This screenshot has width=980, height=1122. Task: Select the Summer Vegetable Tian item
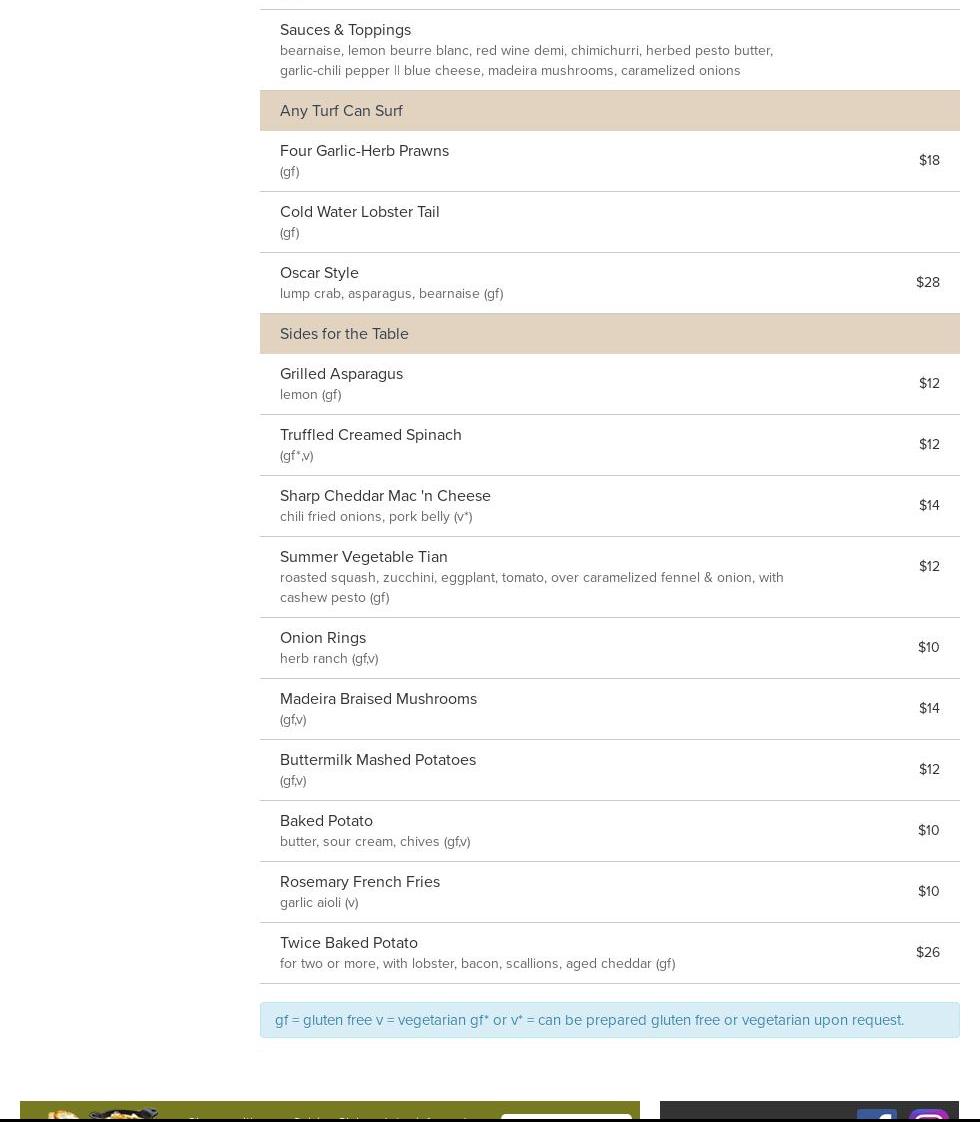point(363,557)
